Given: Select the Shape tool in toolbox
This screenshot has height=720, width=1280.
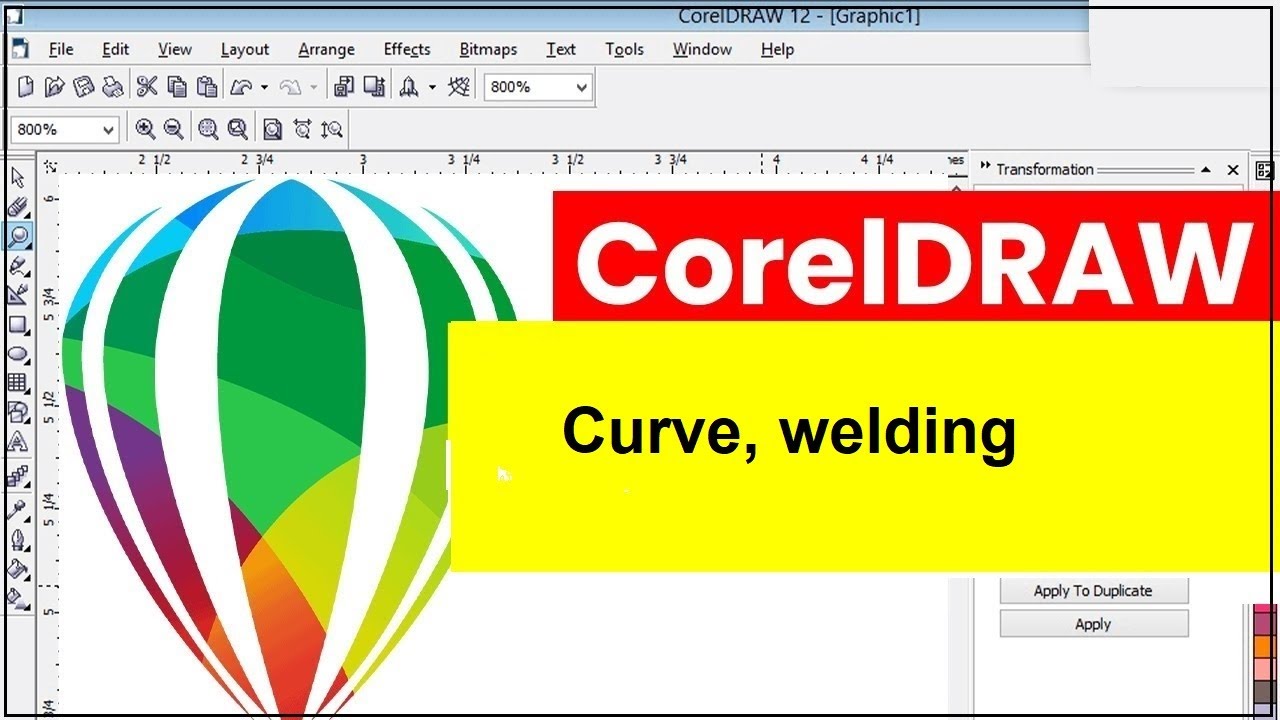Looking at the screenshot, I should 18,207.
